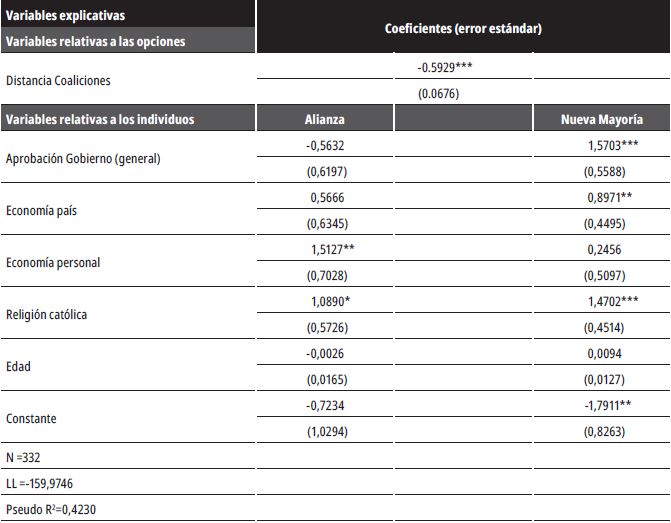Image resolution: width=671 pixels, height=523 pixels.
Task: Click the 1,5127** Alianza coefficient
Action: pos(331,250)
